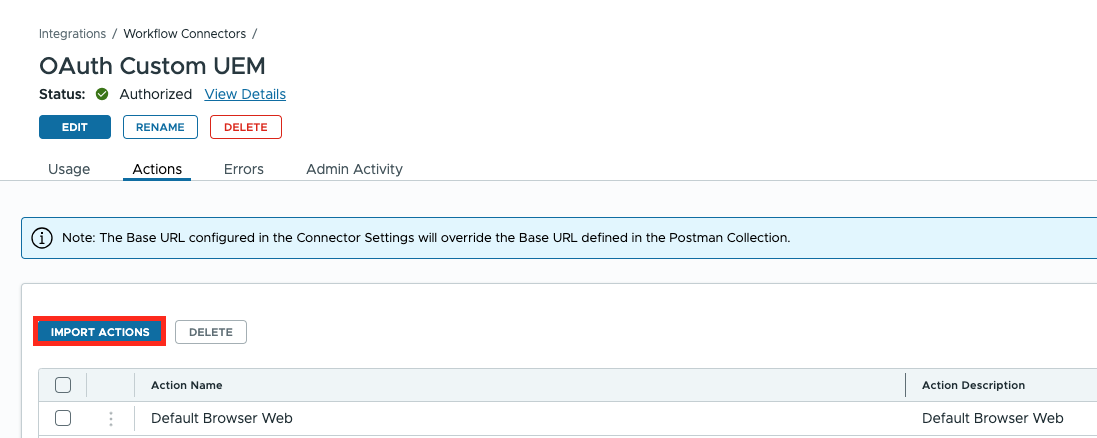Click the info icon in the note banner
Screen dimensions: 1097x438
(x=42, y=238)
